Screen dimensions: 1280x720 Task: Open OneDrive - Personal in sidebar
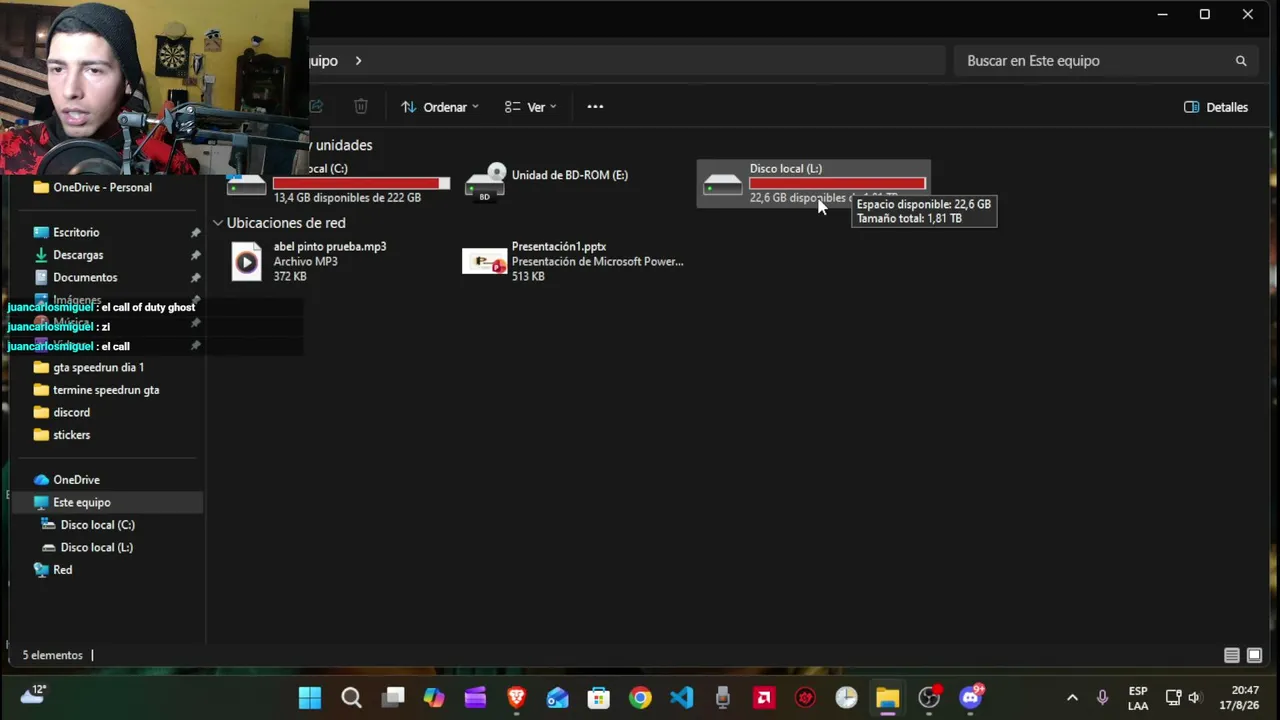click(x=102, y=187)
